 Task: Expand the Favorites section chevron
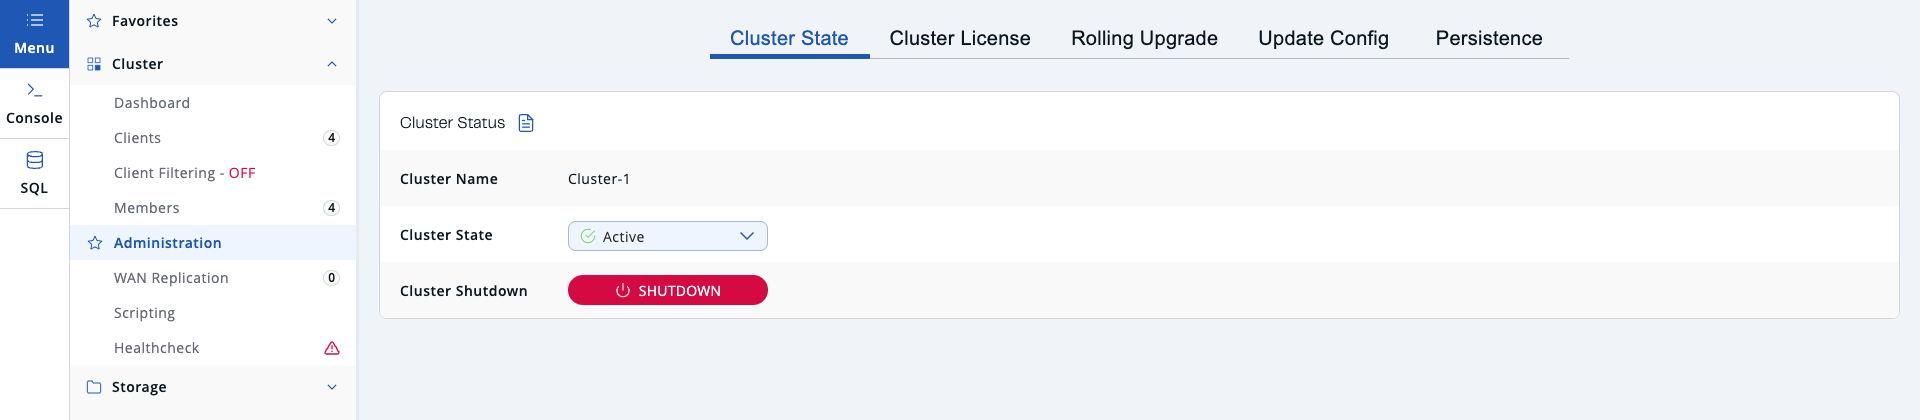coord(332,21)
